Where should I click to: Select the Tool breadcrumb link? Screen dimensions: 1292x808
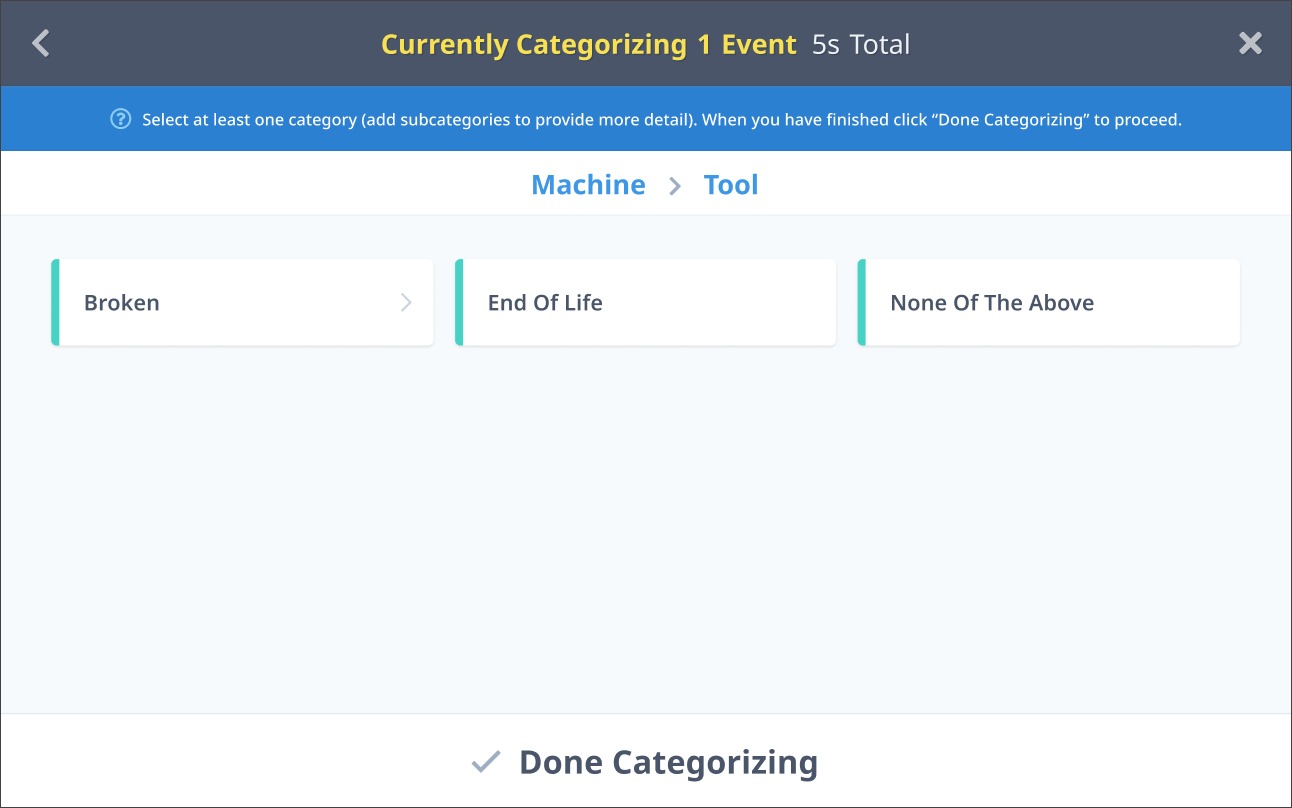(x=731, y=185)
